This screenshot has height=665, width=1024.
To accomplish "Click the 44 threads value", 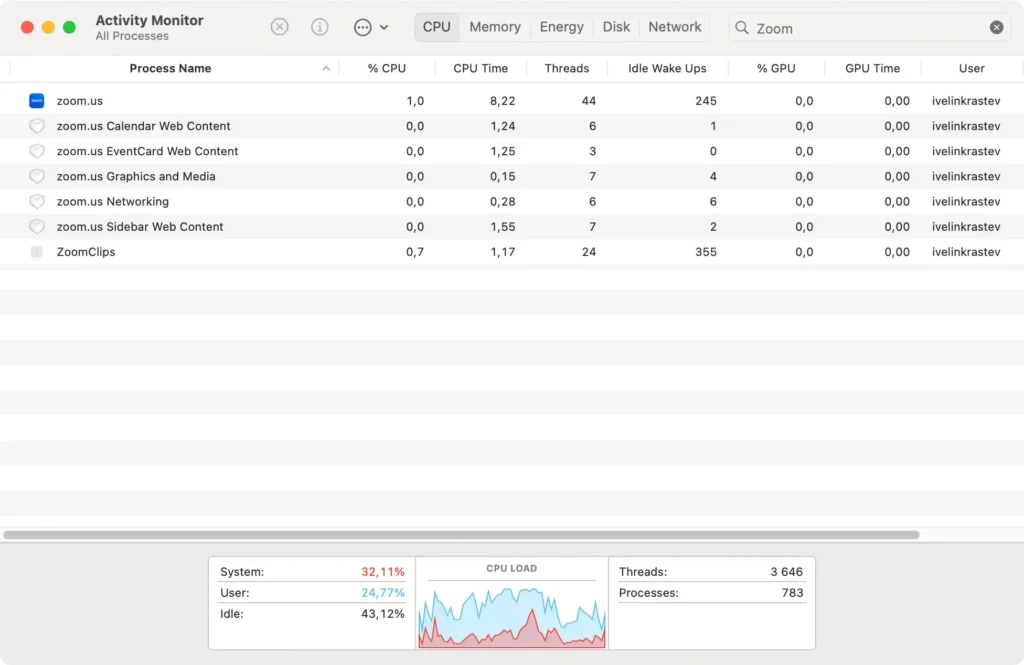I will pyautogui.click(x=588, y=101).
